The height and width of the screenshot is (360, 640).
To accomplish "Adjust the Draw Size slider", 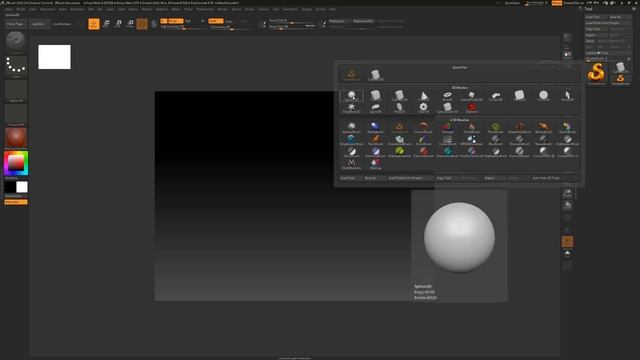I will click(292, 27).
